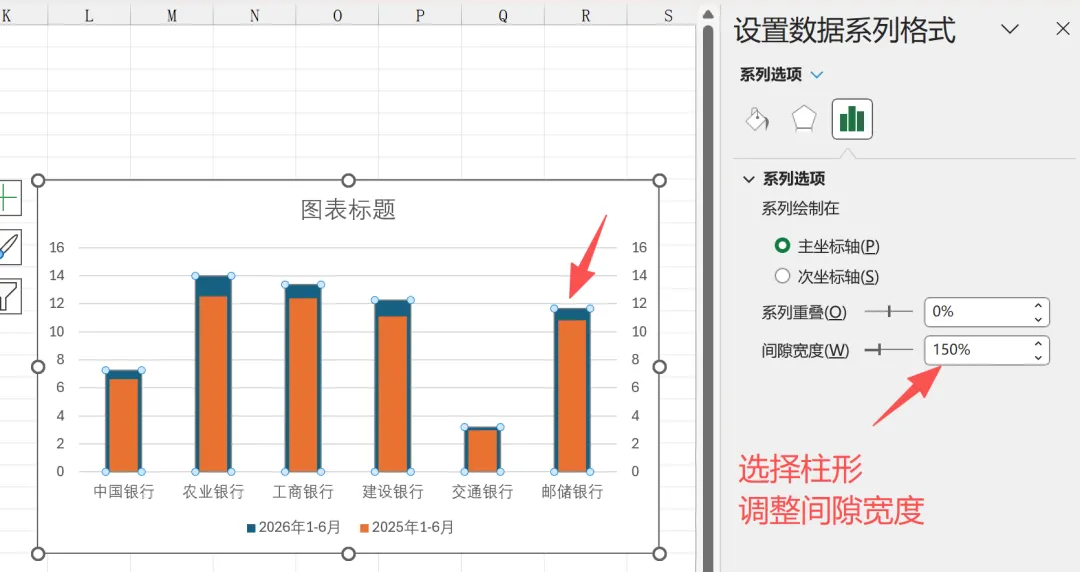
Task: Click the 系列重叠 slider handle
Action: (x=889, y=311)
